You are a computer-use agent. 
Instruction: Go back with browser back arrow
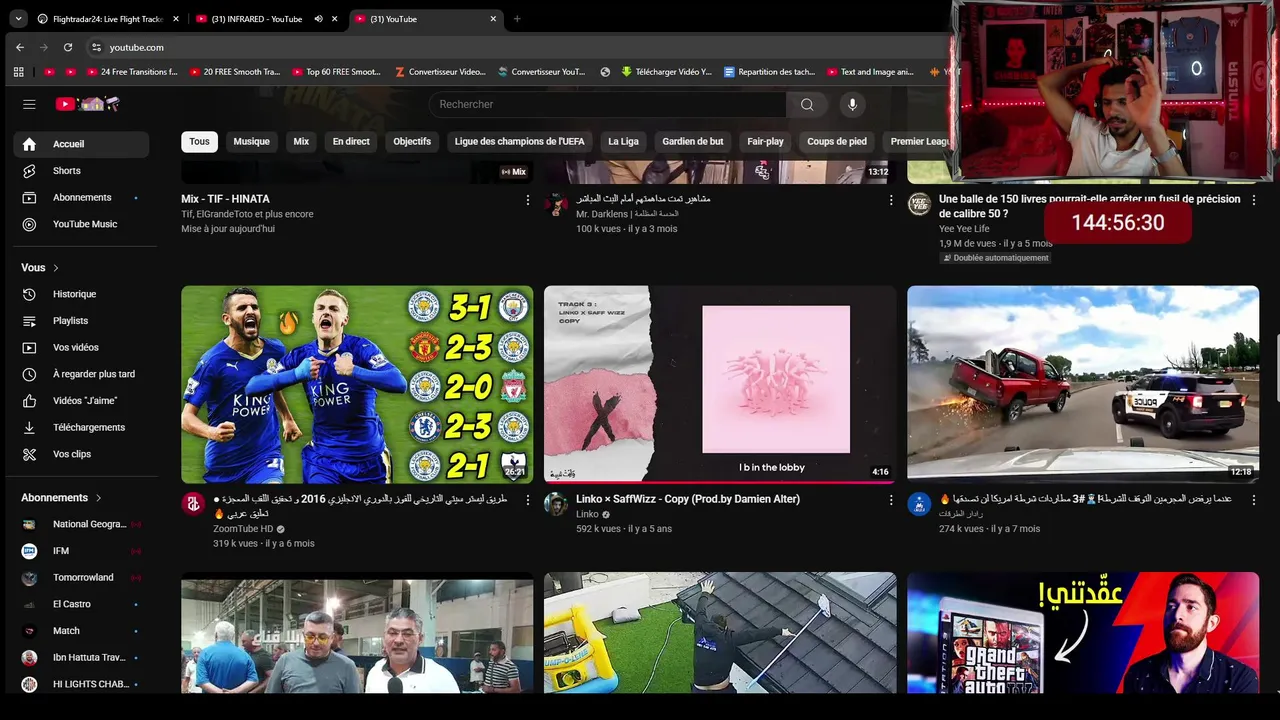19,47
